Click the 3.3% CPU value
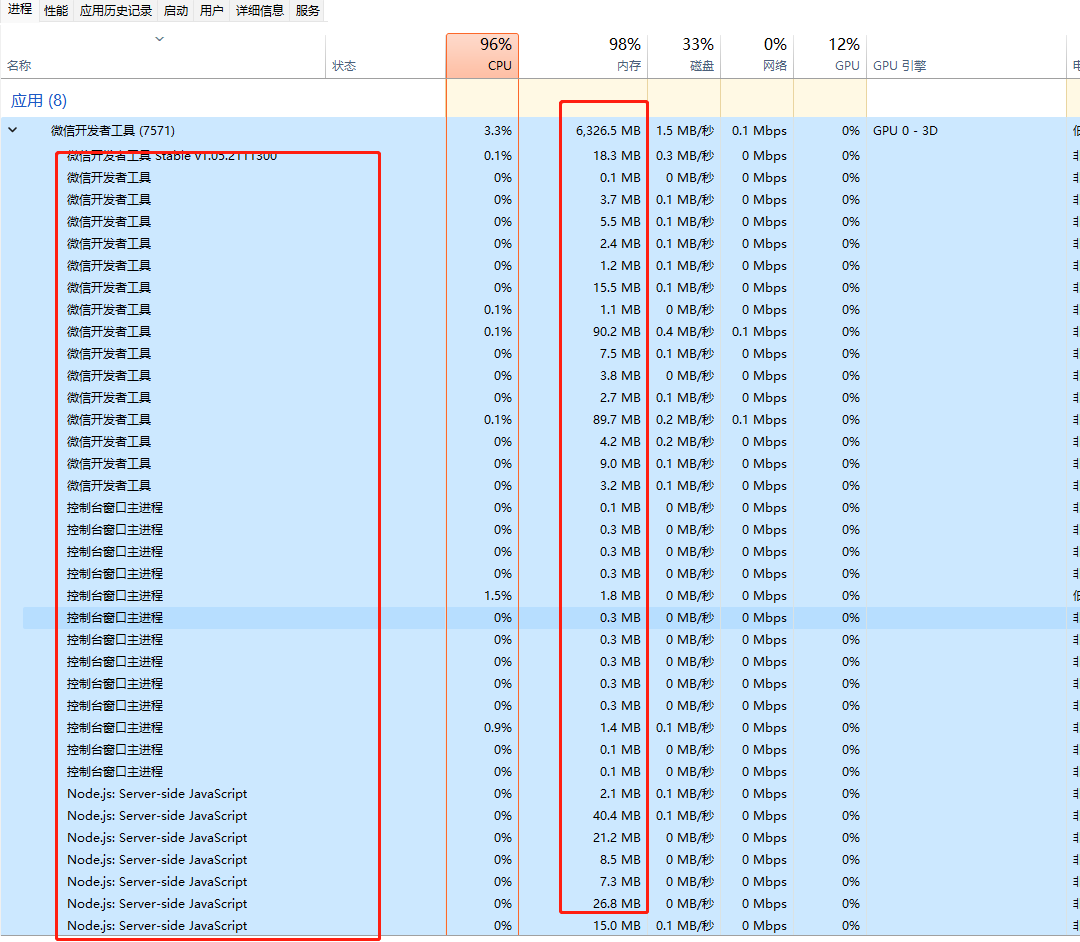 tap(497, 130)
